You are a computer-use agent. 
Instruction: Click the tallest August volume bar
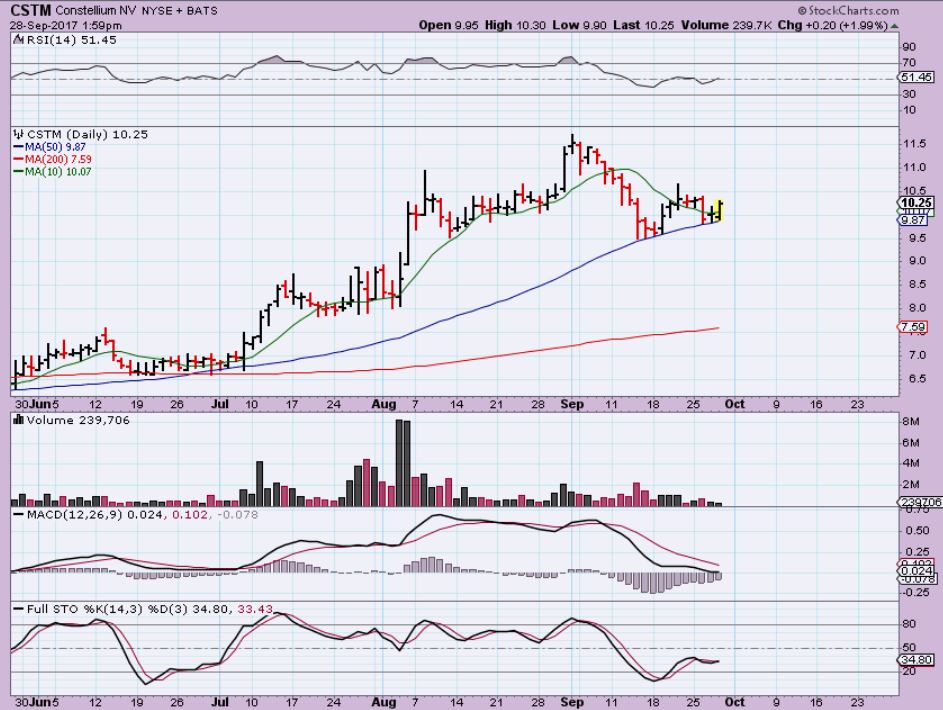point(399,463)
